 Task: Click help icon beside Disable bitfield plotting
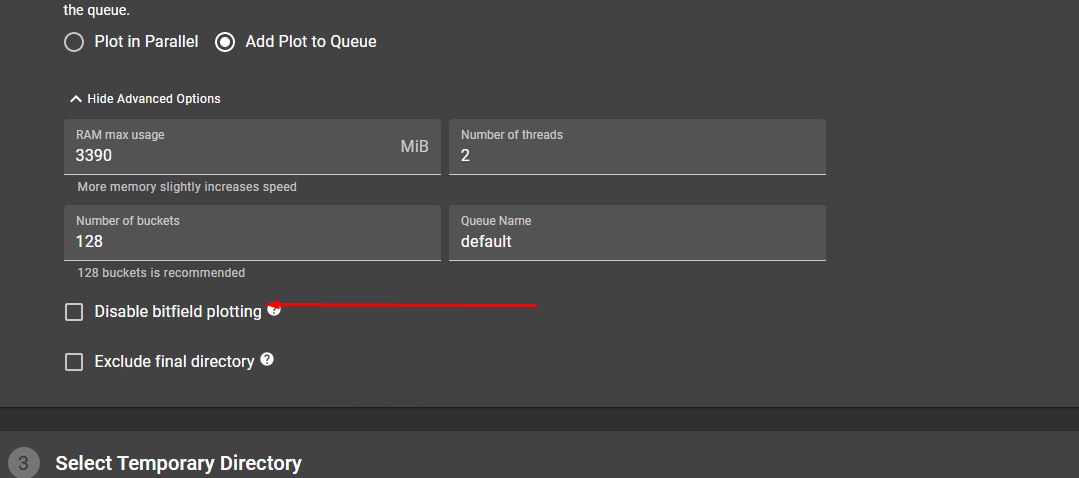tap(274, 310)
